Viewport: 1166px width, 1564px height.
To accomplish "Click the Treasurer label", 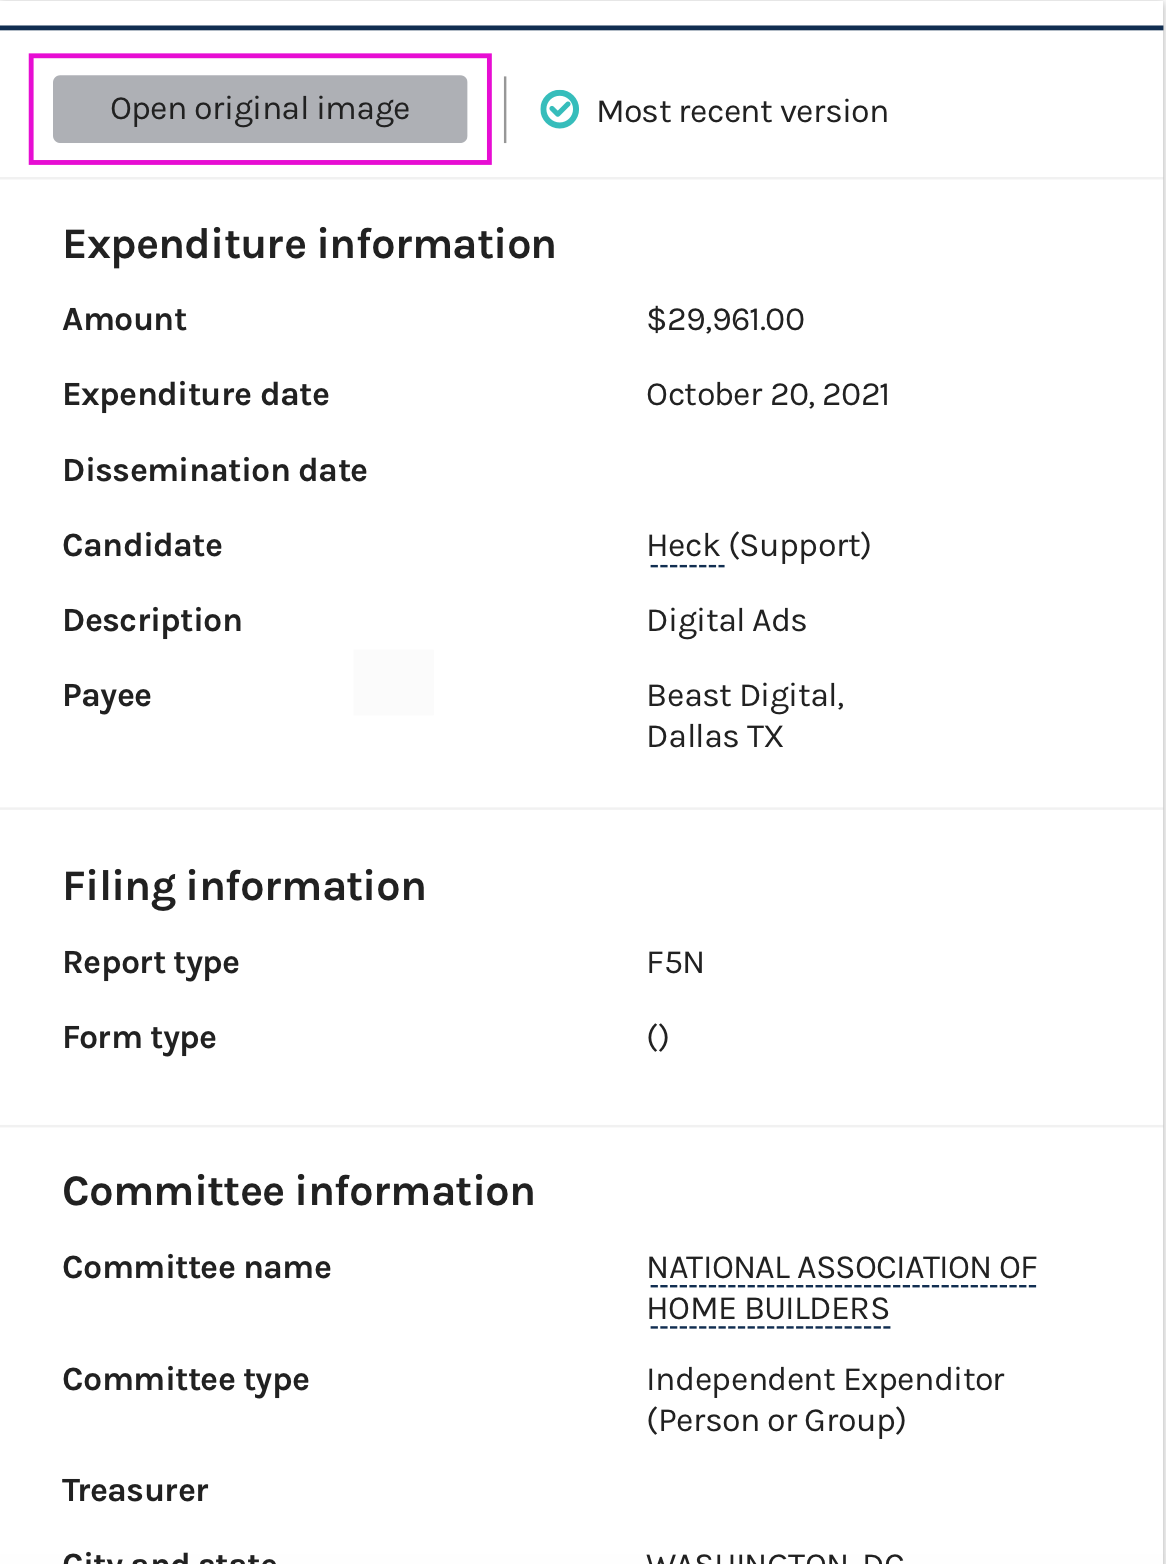I will click(x=136, y=1491).
